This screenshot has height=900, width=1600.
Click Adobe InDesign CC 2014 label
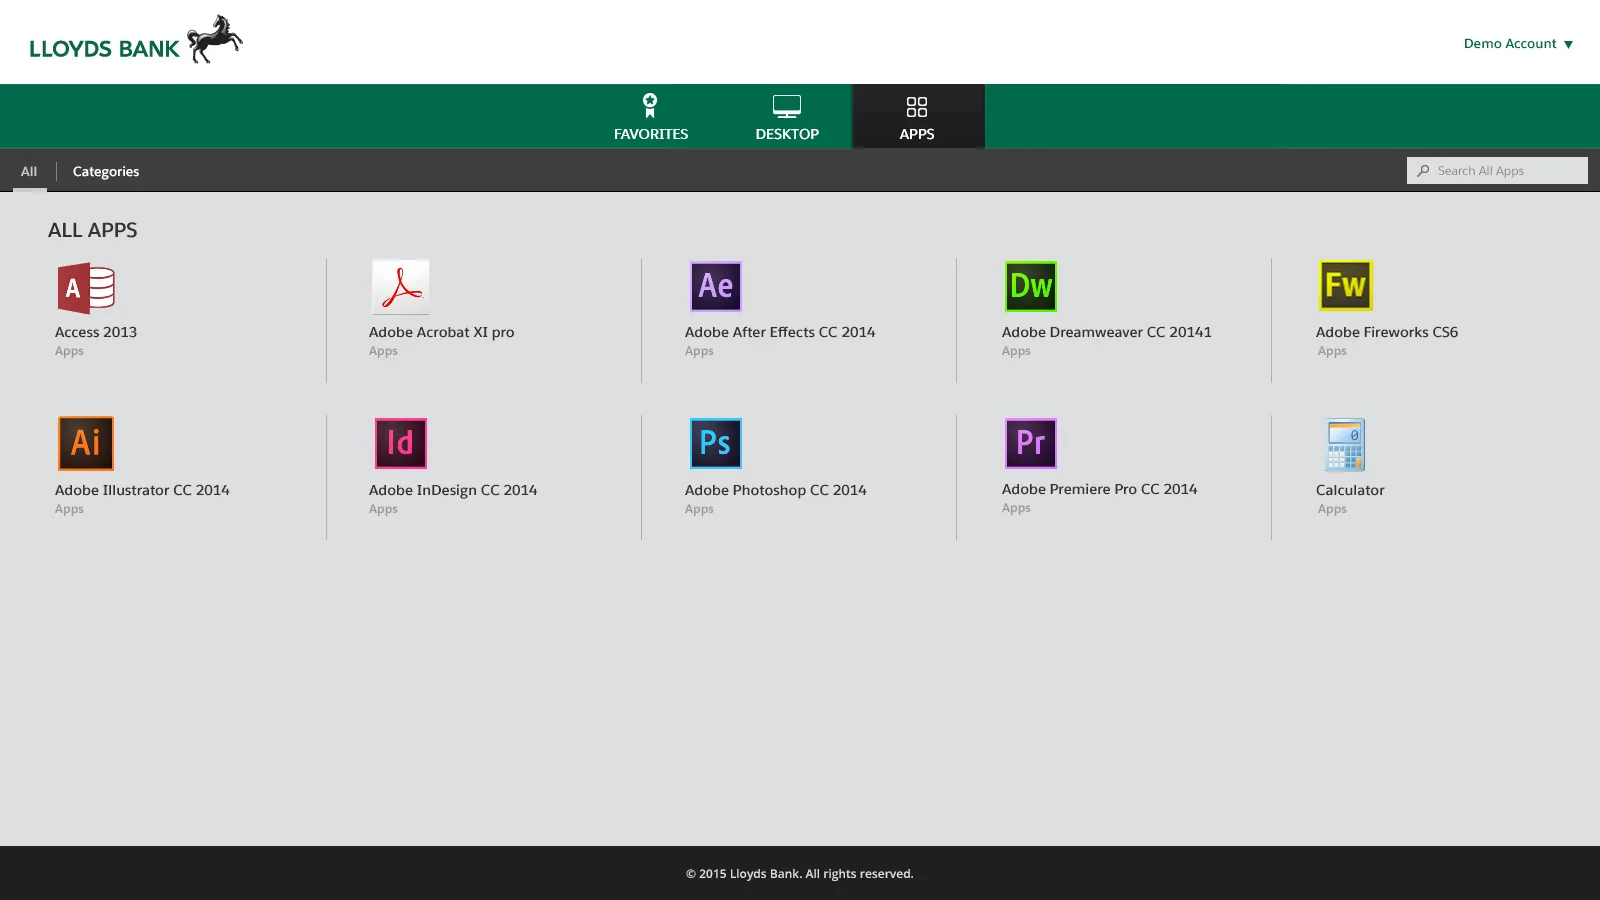453,490
